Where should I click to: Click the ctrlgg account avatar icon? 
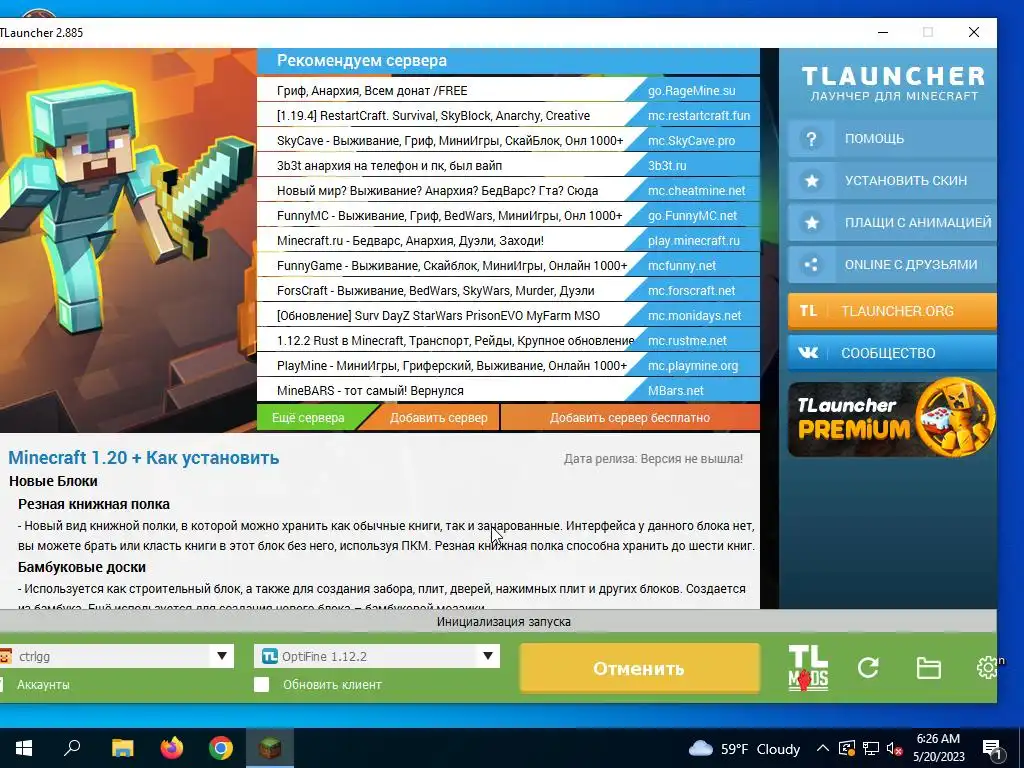(x=6, y=656)
